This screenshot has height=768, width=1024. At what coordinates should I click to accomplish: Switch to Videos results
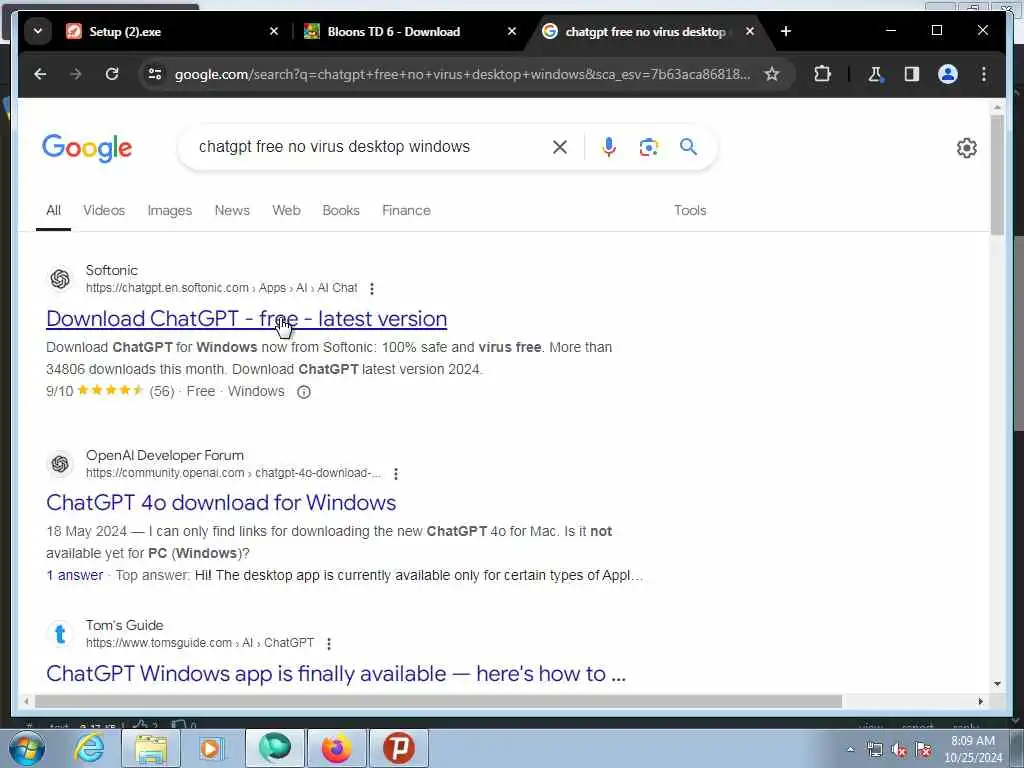104,211
